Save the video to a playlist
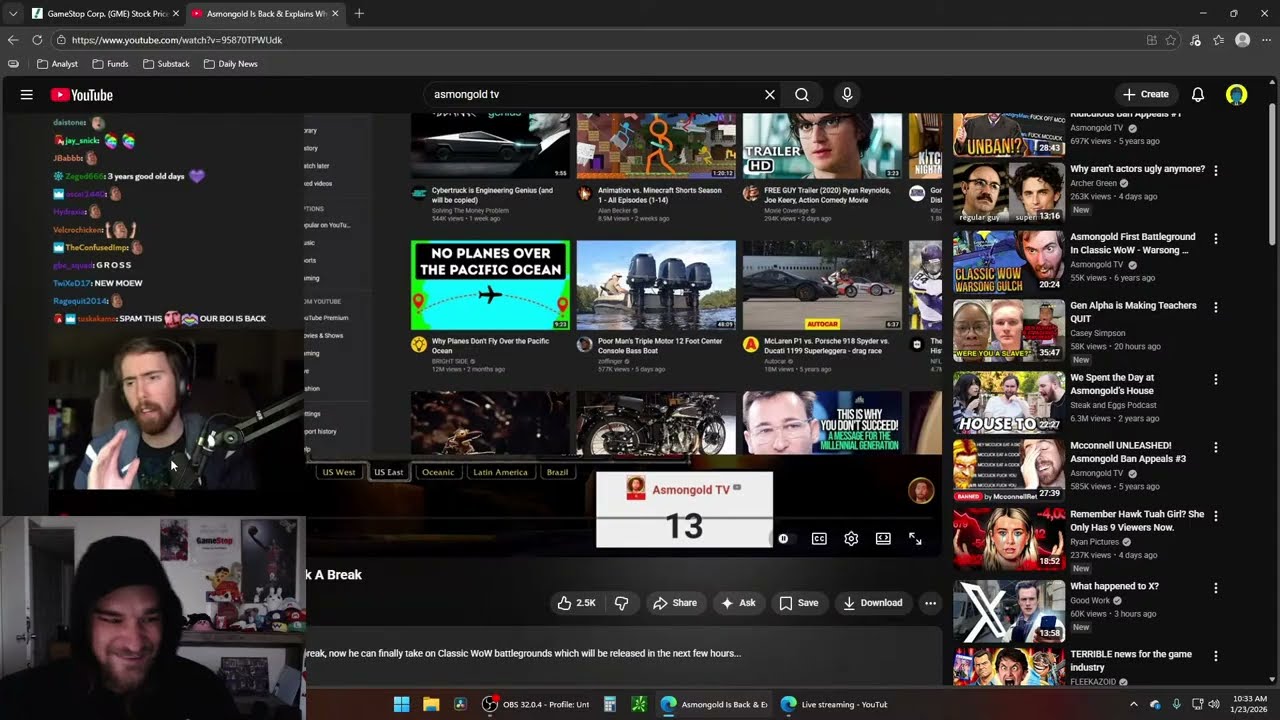This screenshot has width=1280, height=720. (x=799, y=603)
